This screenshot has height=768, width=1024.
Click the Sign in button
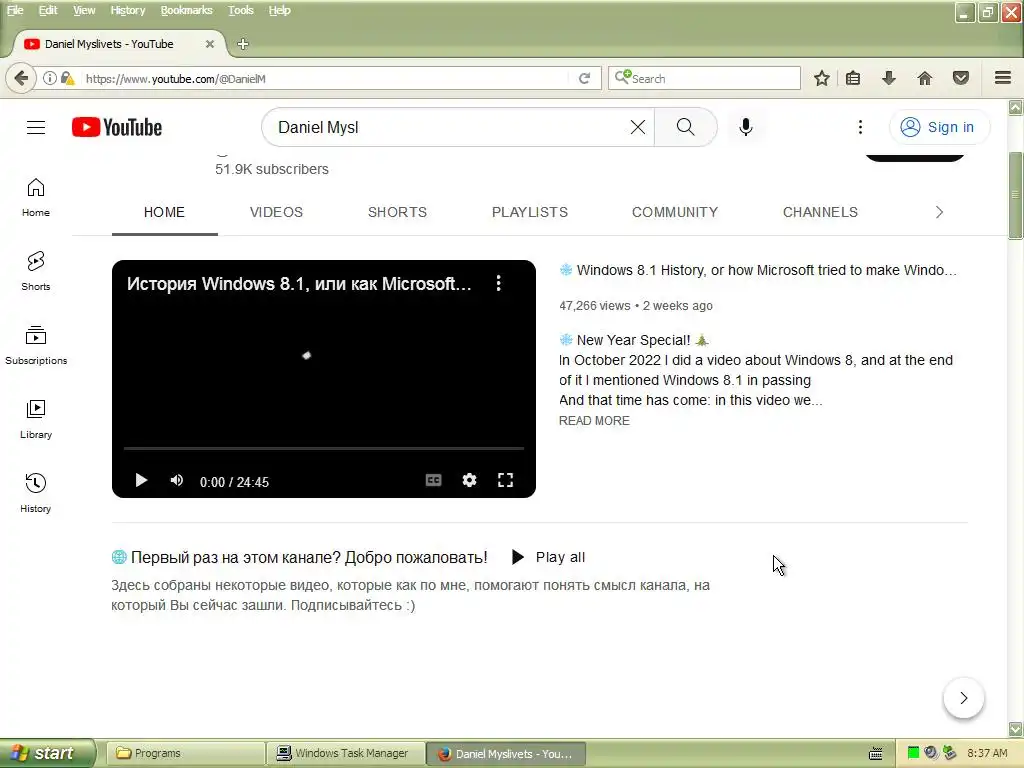click(x=939, y=127)
